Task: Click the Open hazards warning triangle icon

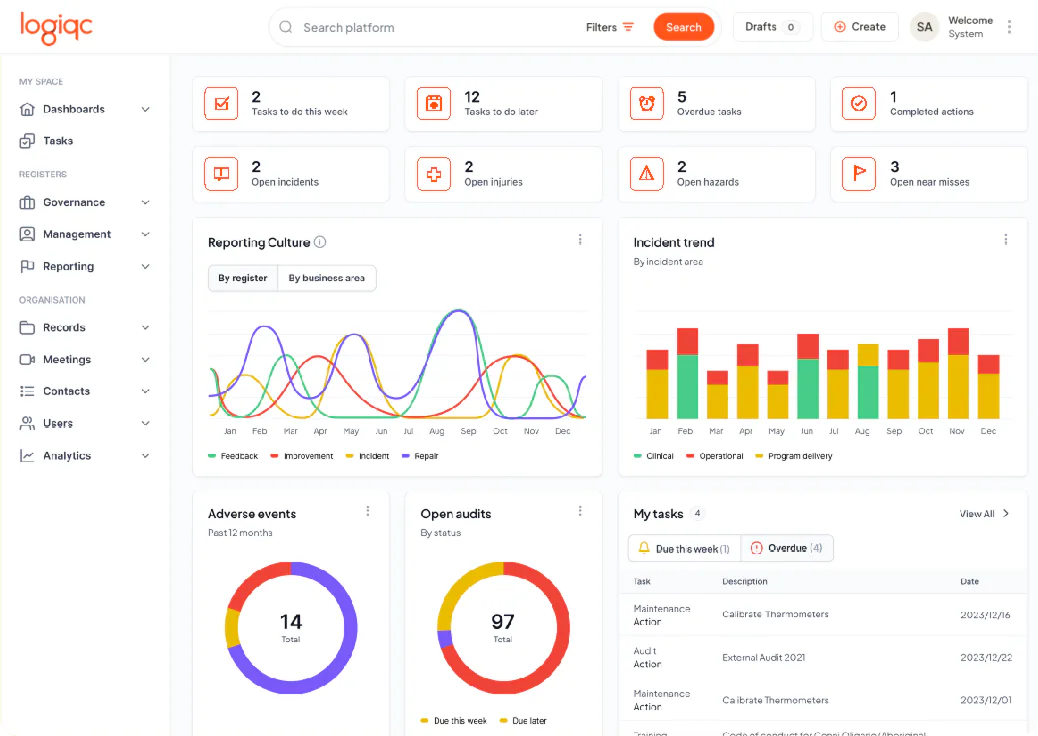Action: pyautogui.click(x=646, y=173)
